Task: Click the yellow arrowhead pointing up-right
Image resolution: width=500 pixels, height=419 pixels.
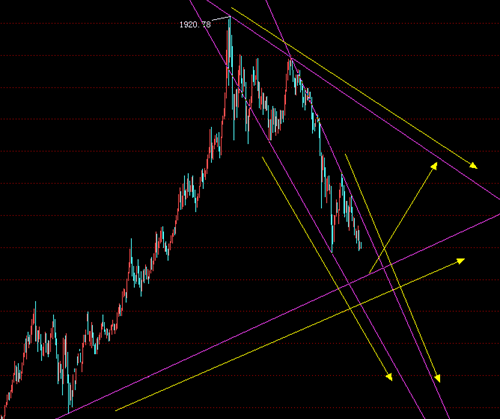Action: tap(433, 166)
